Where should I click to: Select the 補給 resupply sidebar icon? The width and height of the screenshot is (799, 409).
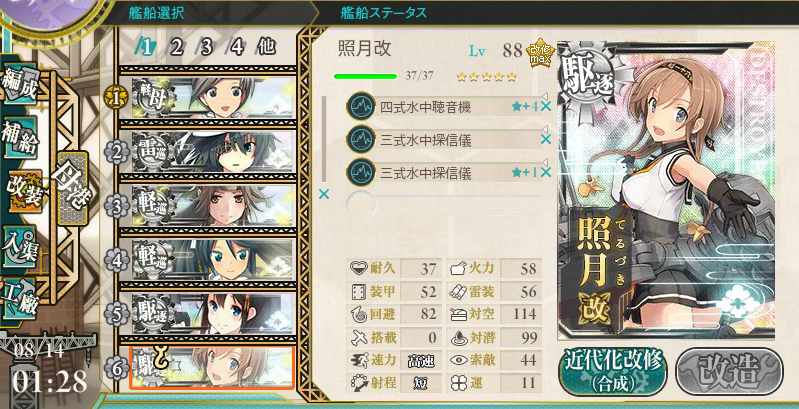point(20,137)
